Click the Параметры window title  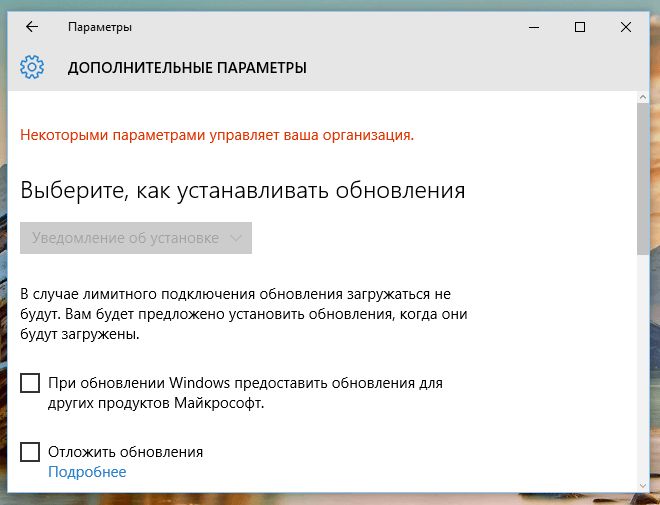(x=100, y=27)
